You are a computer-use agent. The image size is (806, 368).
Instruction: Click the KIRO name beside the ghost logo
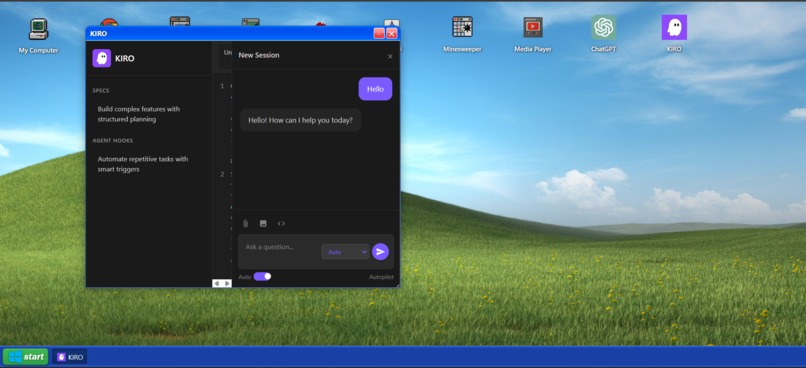coord(124,59)
